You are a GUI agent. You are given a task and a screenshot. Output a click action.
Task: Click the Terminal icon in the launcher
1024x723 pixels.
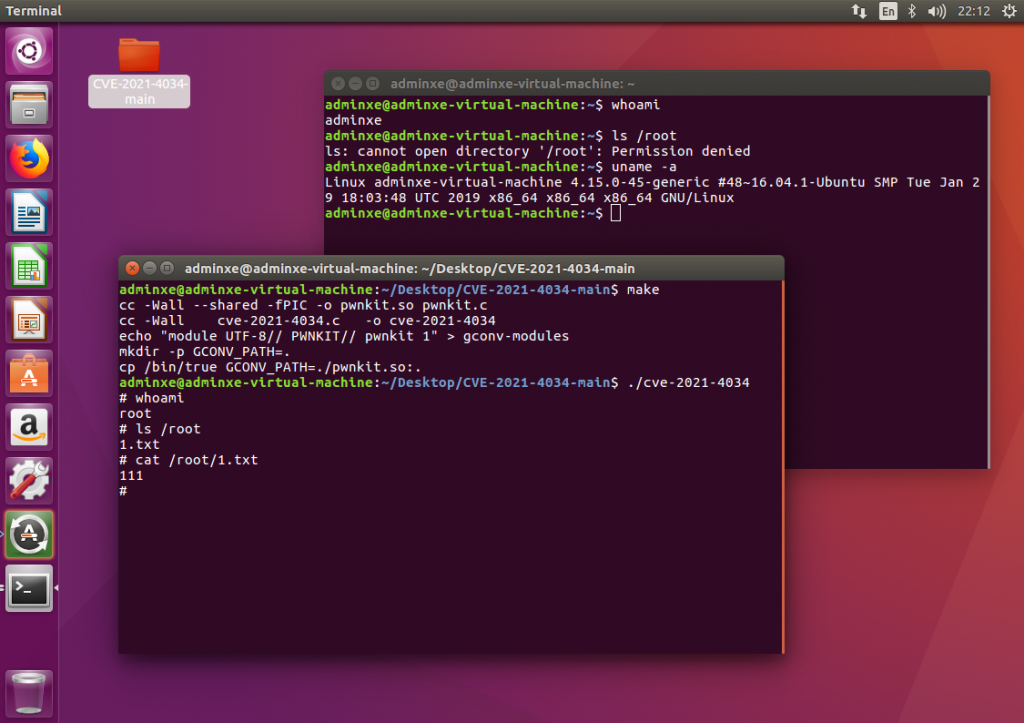tap(29, 588)
